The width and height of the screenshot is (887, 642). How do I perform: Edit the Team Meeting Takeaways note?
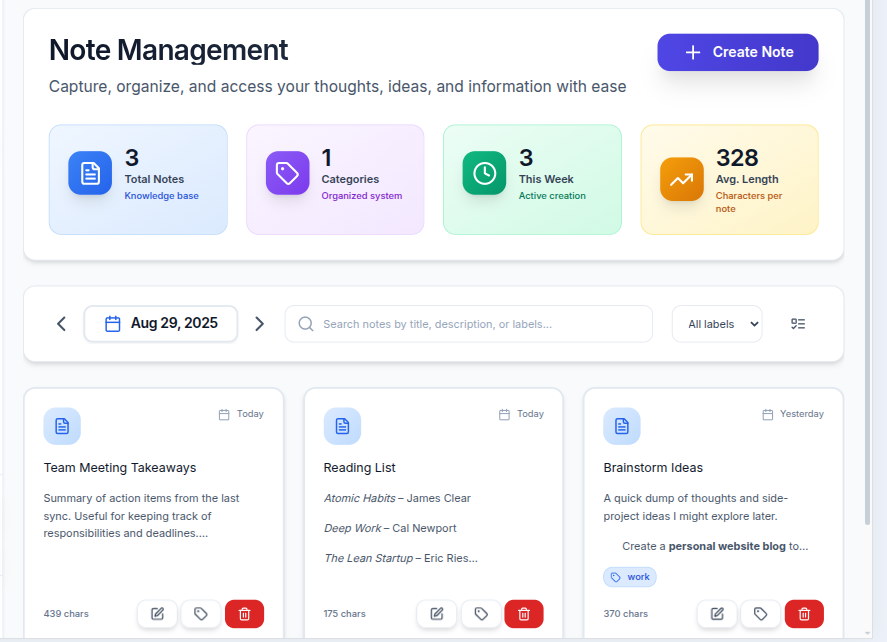pos(157,614)
